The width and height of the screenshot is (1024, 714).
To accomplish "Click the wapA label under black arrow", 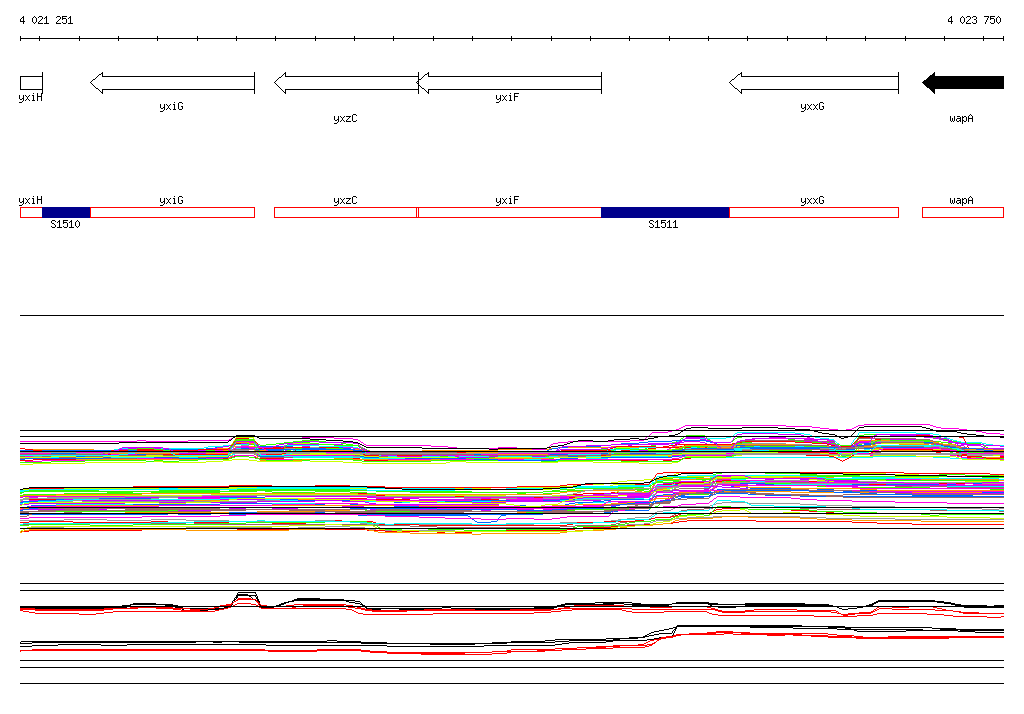I will 961,118.
